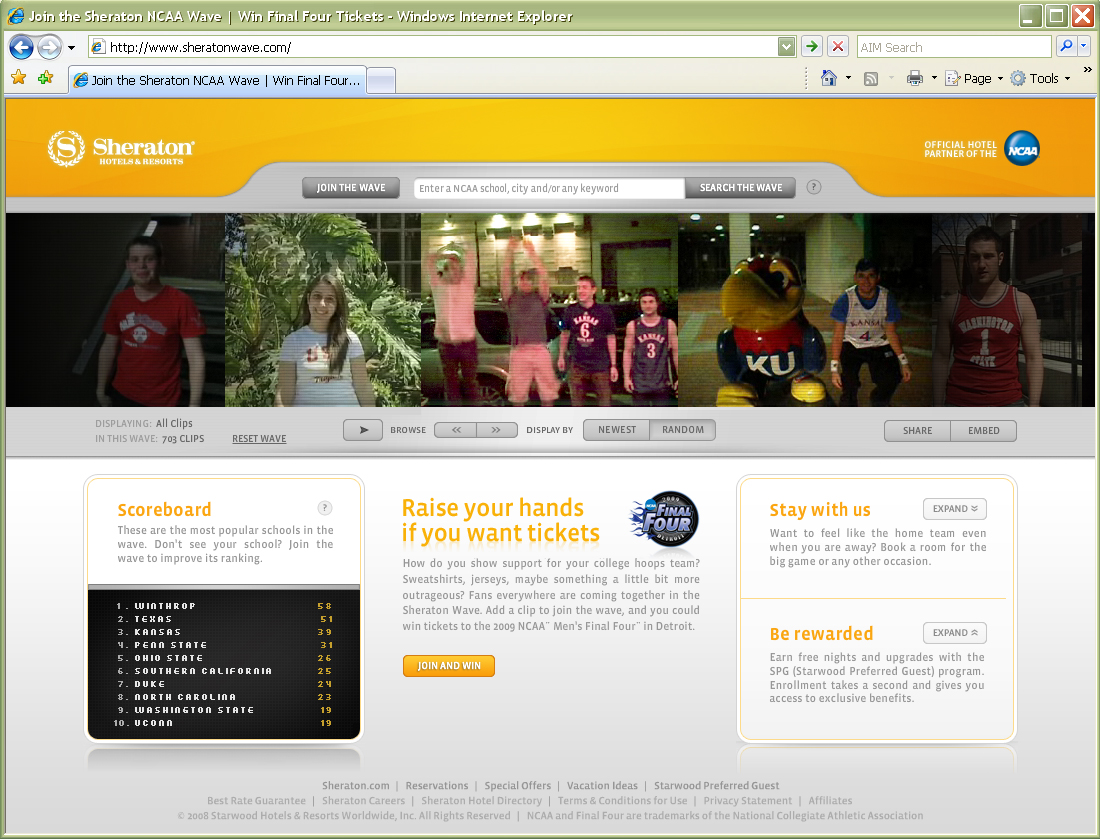The height and width of the screenshot is (839, 1100).
Task: Open the Favorites Center star icon
Action: coord(19,77)
